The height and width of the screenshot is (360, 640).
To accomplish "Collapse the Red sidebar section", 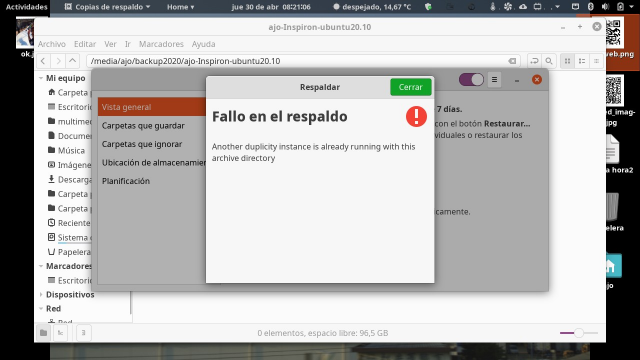I will [x=41, y=309].
